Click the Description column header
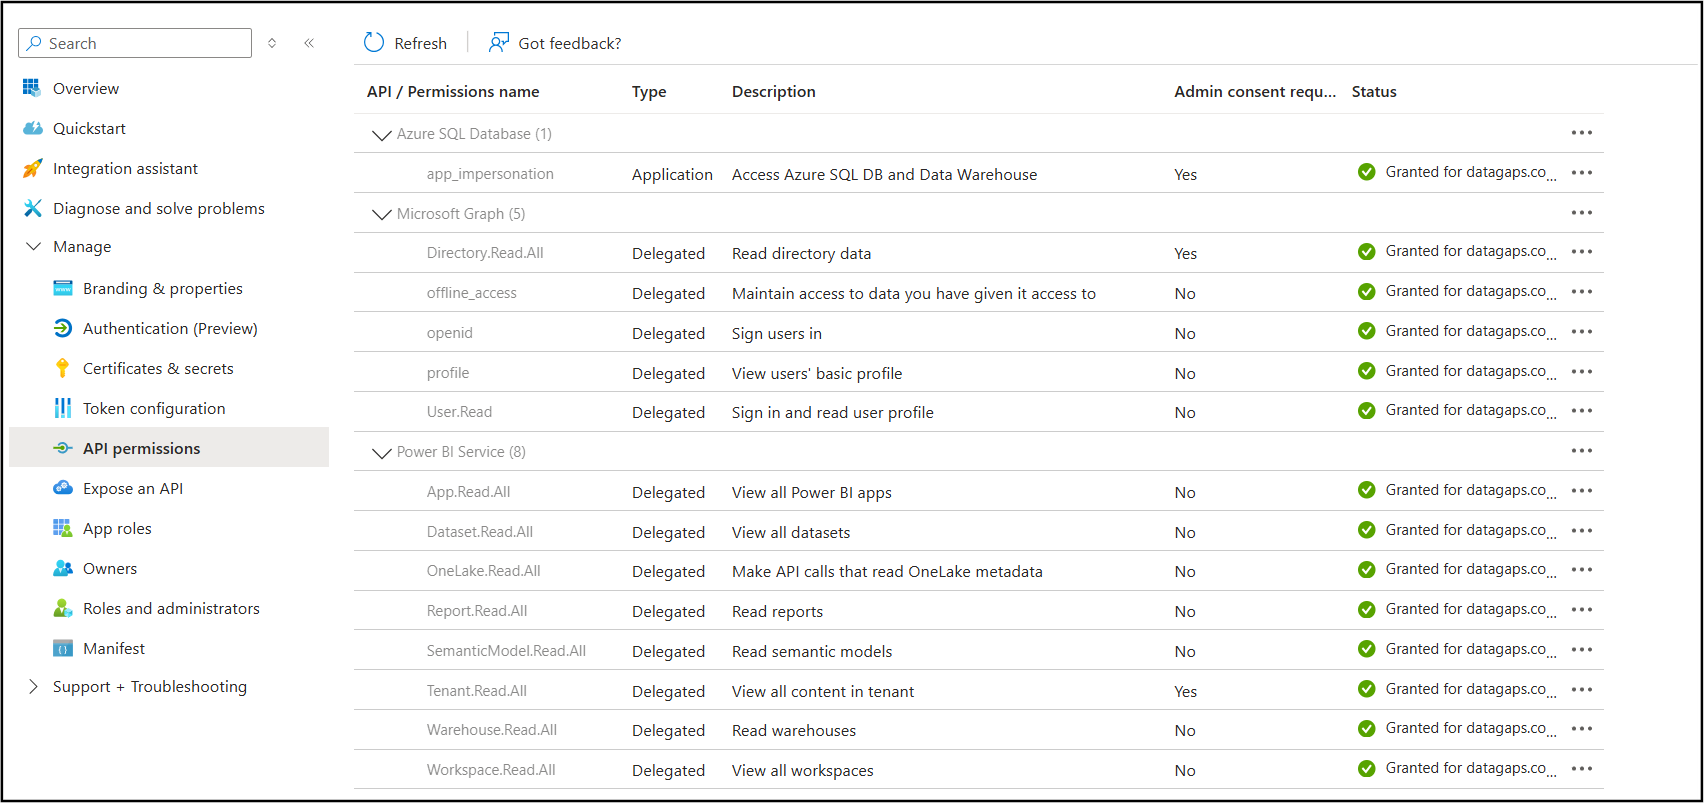The height and width of the screenshot is (803, 1704). pyautogui.click(x=774, y=91)
